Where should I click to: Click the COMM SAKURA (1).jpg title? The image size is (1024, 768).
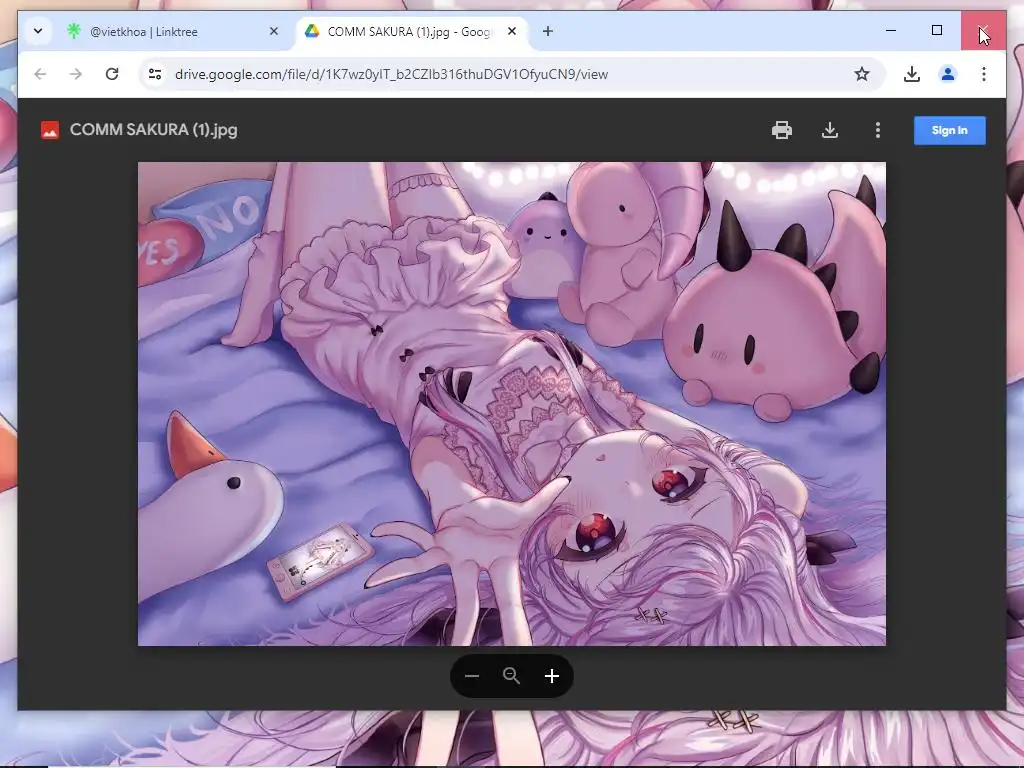coord(153,130)
